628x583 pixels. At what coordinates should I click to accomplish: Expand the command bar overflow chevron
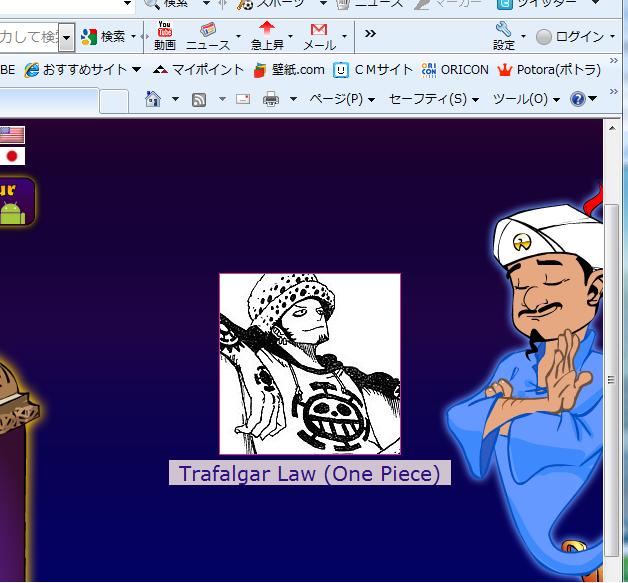[614, 92]
